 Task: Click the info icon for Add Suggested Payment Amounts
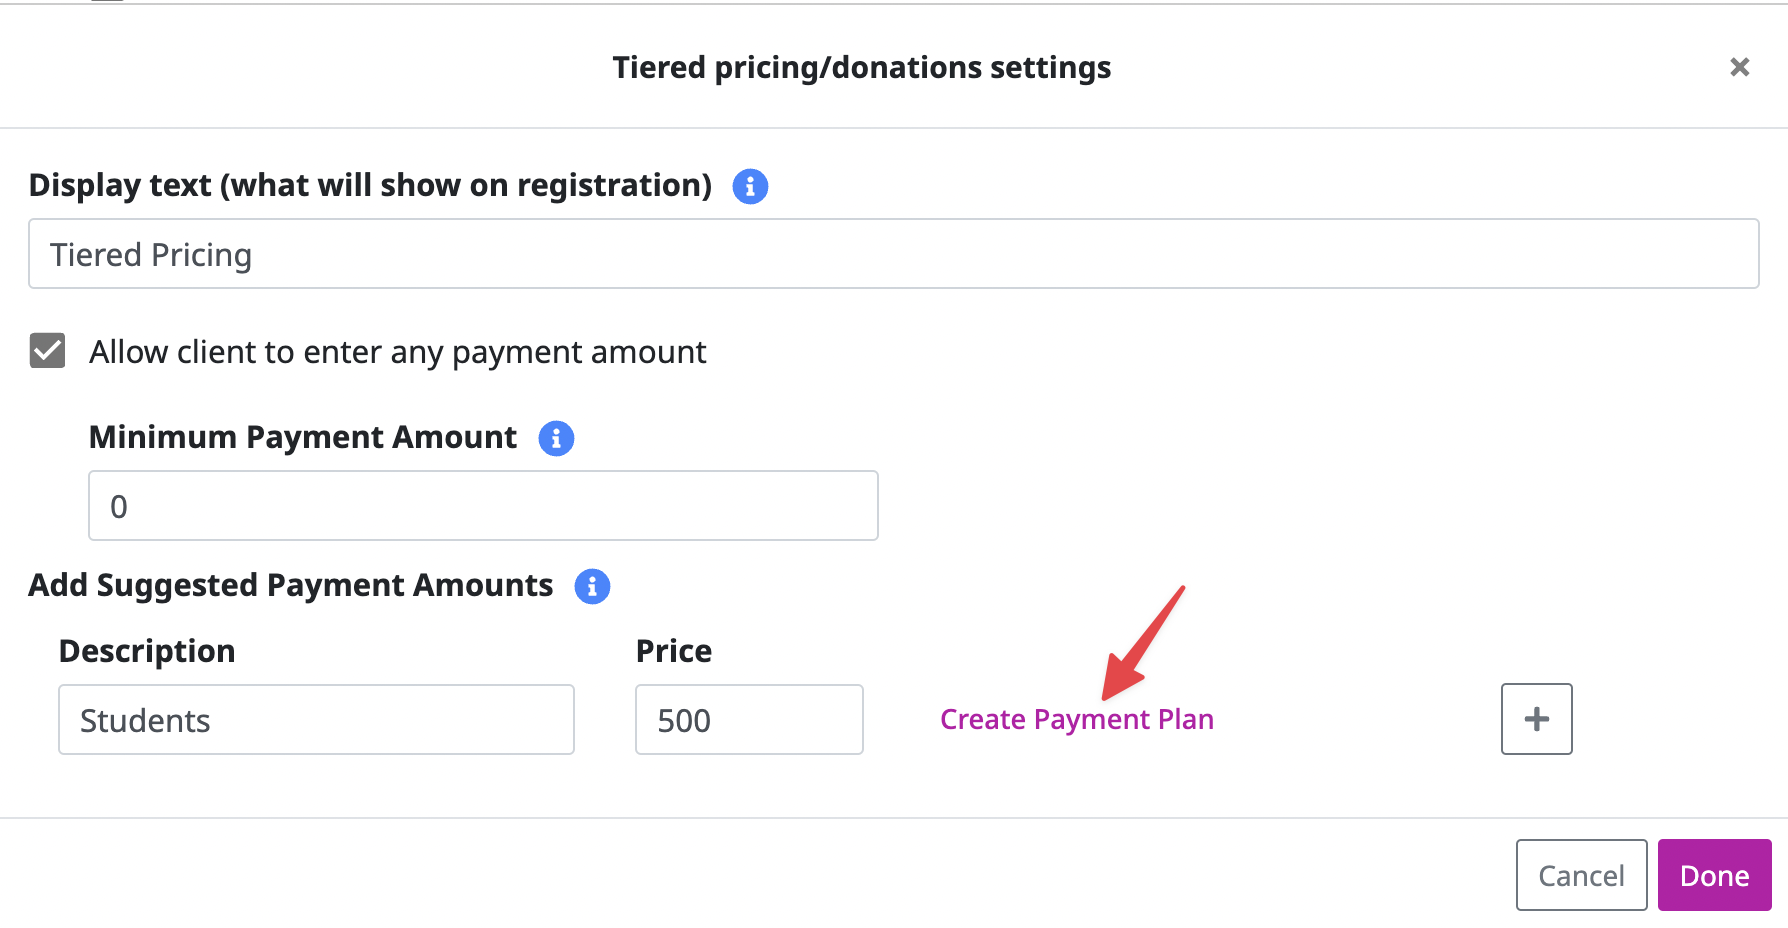(x=592, y=587)
